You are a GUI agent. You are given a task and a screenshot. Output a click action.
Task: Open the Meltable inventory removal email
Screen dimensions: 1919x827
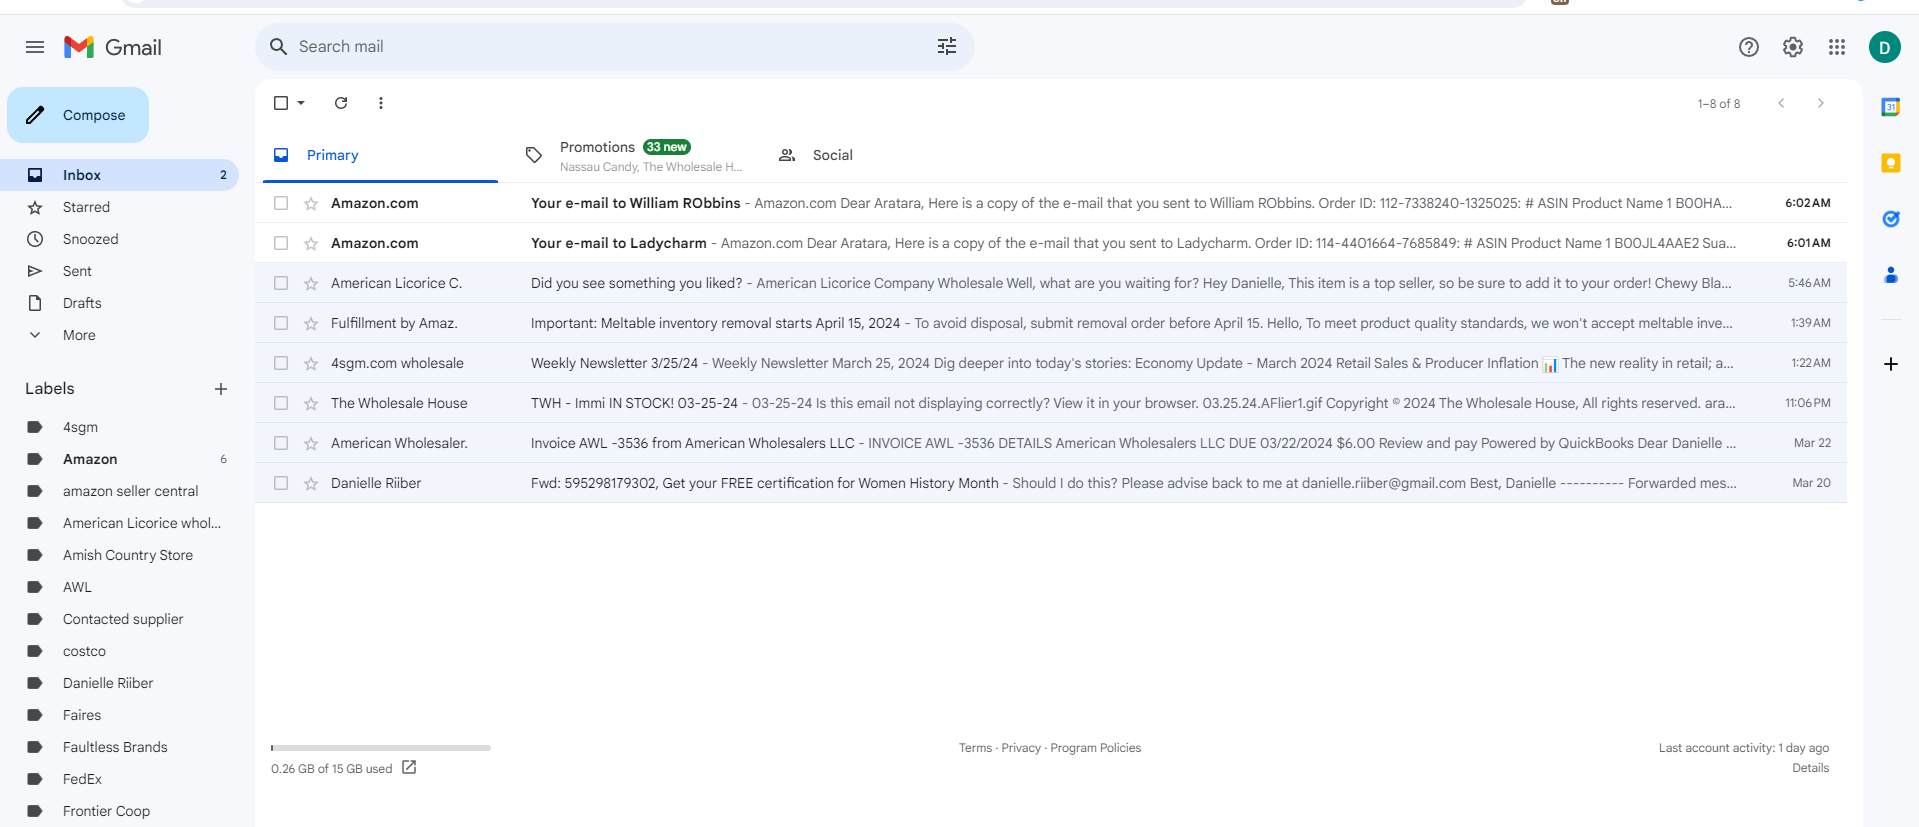[1051, 323]
